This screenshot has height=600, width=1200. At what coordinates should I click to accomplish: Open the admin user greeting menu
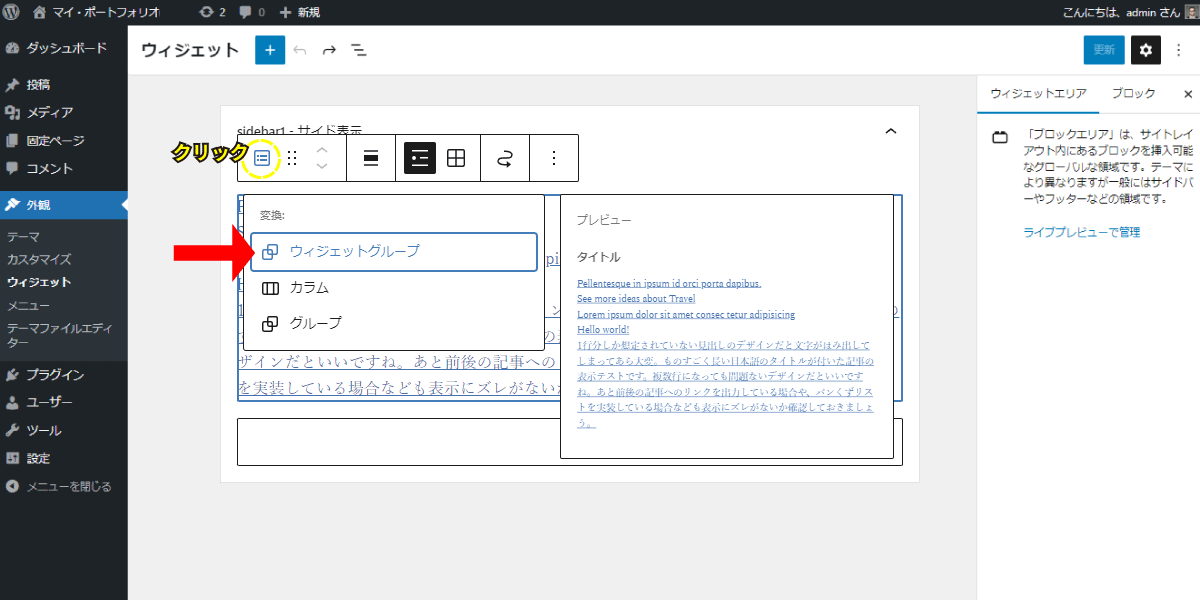(x=1130, y=13)
